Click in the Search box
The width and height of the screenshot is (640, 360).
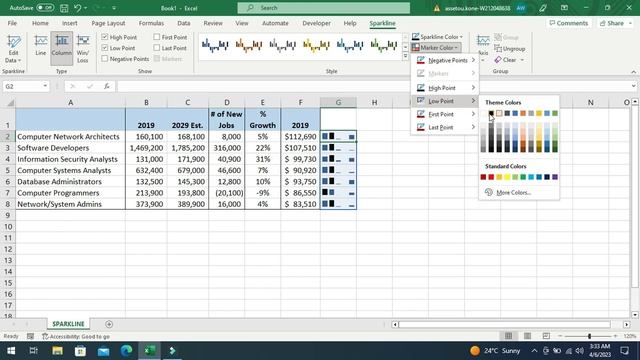pyautogui.click(x=324, y=8)
